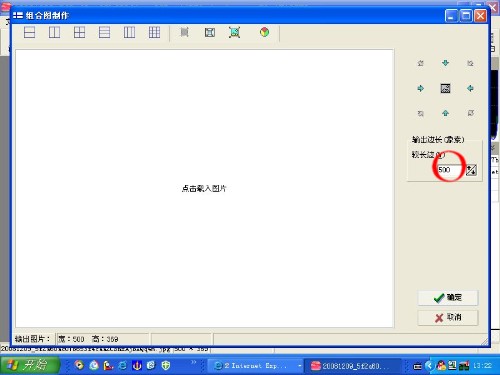Image resolution: width=500 pixels, height=375 pixels.
Task: Click the square frame border toolbar icon
Action: [210, 32]
